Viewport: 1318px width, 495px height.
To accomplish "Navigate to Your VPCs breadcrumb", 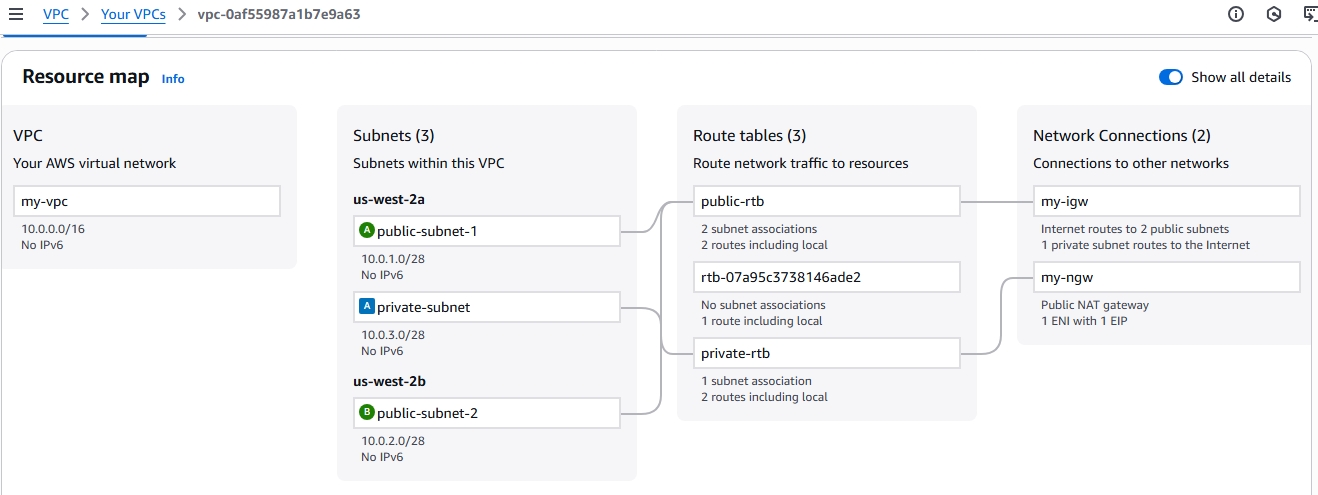I will 133,15.
